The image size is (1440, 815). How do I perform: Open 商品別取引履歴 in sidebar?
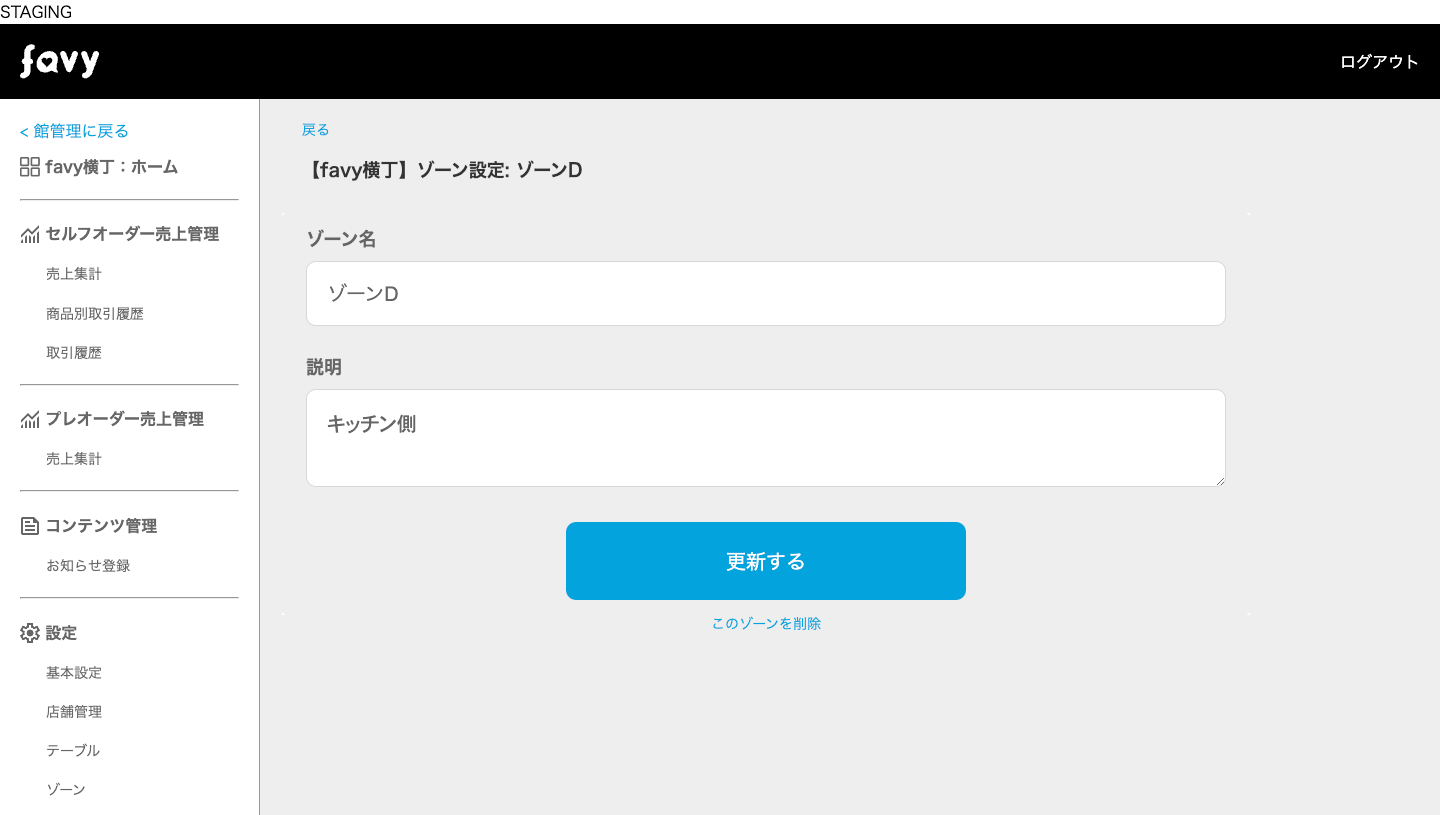pyautogui.click(x=95, y=314)
